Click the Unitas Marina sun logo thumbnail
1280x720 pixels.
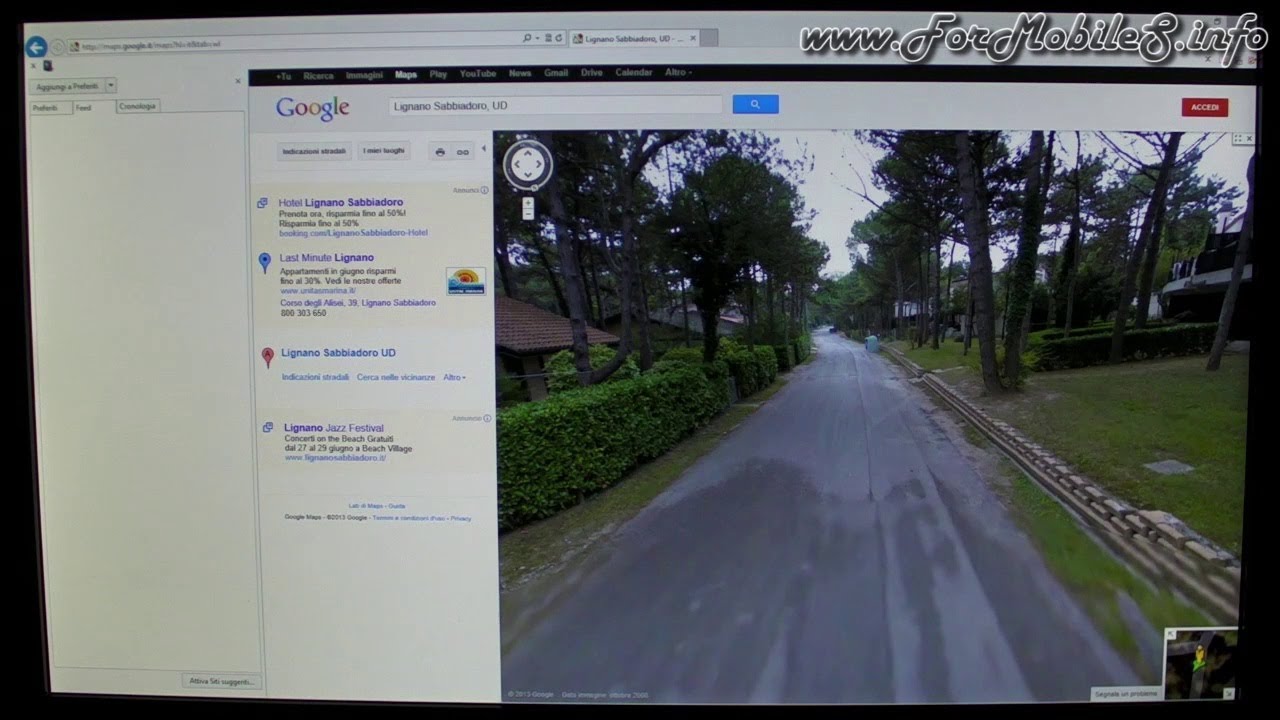click(x=466, y=281)
